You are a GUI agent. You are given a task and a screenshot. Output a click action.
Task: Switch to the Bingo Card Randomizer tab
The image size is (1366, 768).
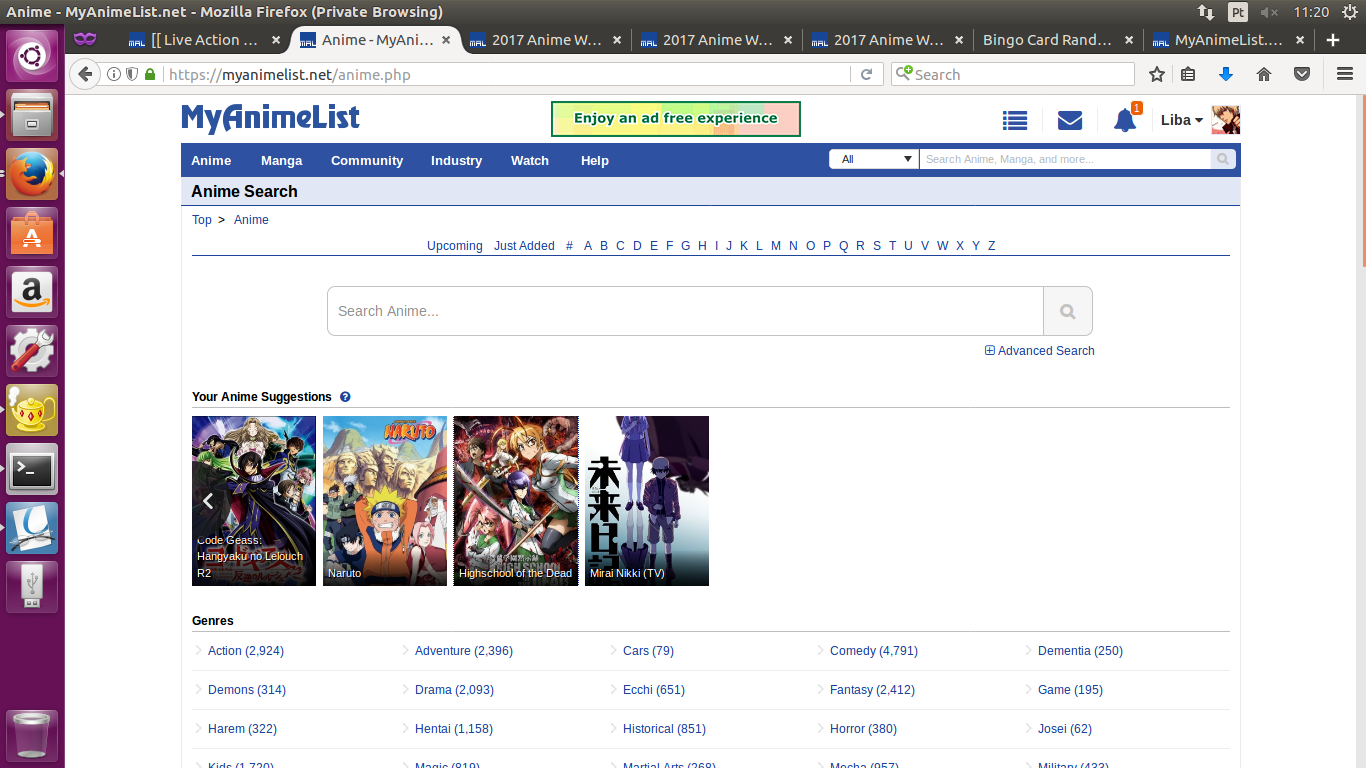tap(1046, 40)
